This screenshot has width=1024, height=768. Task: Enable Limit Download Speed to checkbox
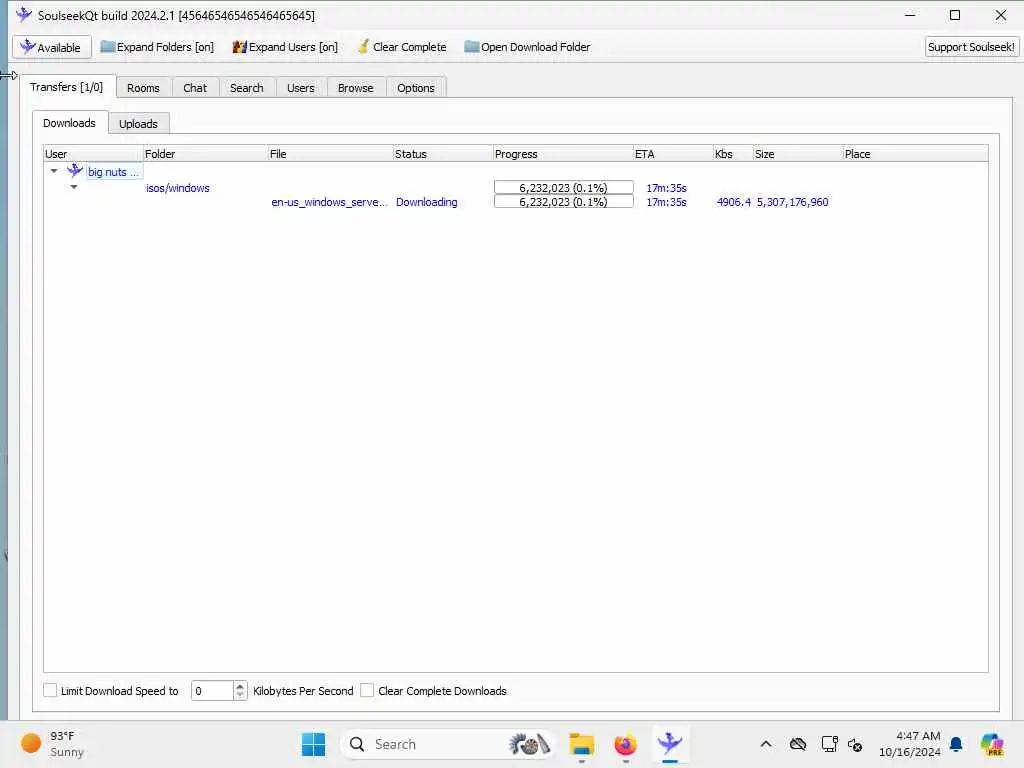[50, 690]
